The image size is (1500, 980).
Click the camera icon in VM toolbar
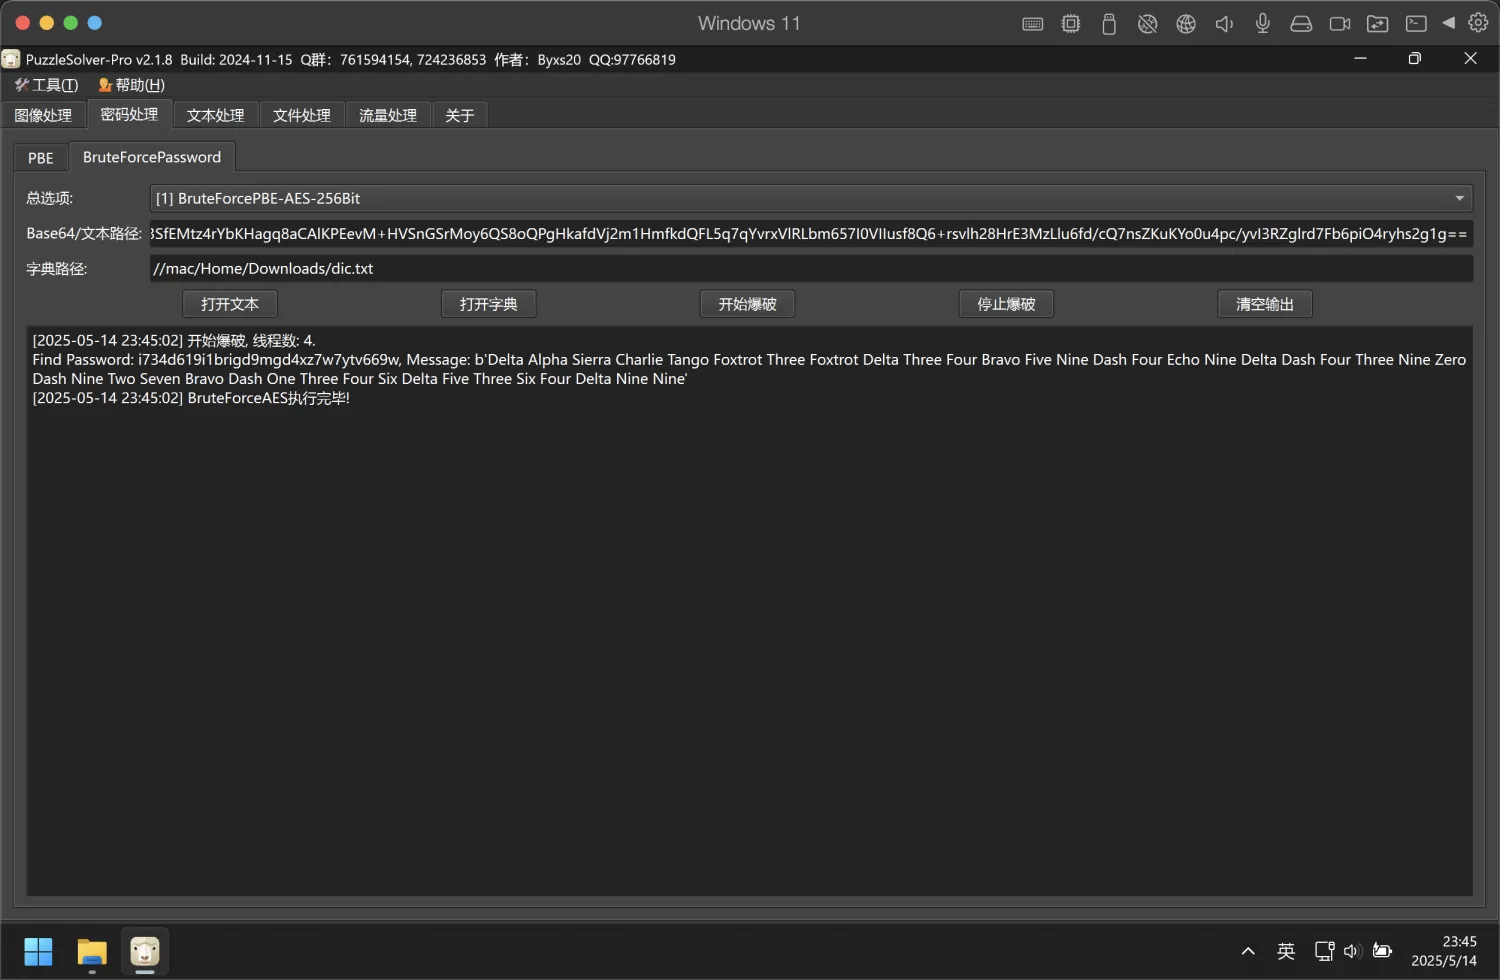1340,23
